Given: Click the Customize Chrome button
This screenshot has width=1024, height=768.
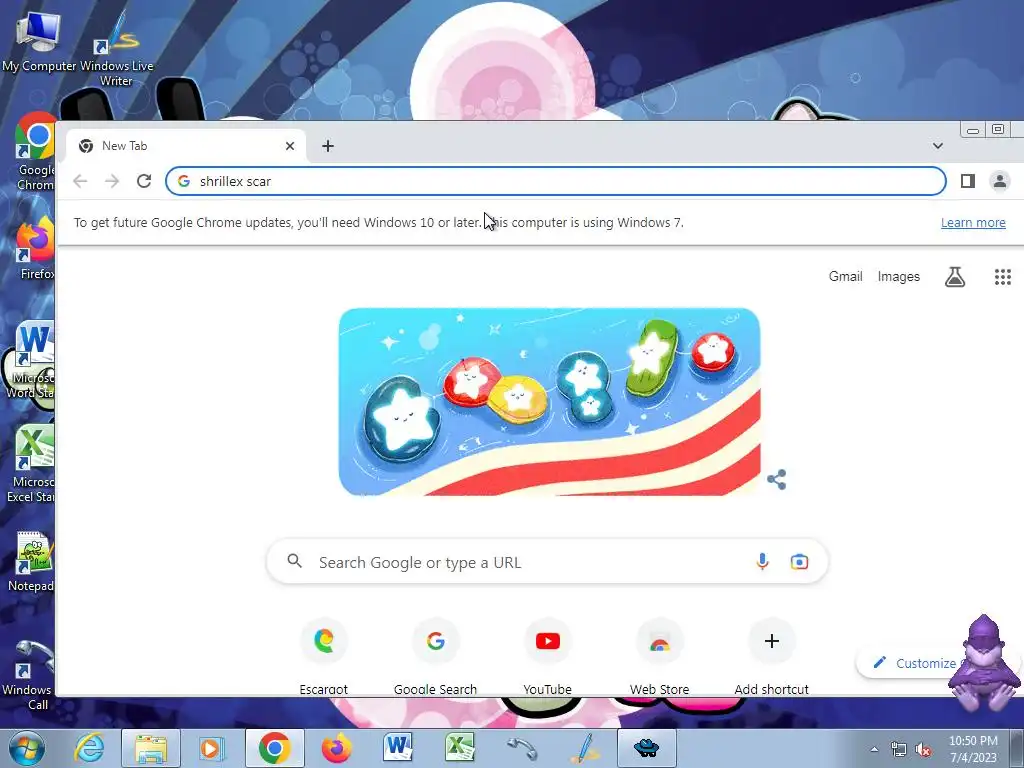Looking at the screenshot, I should coord(914,663).
